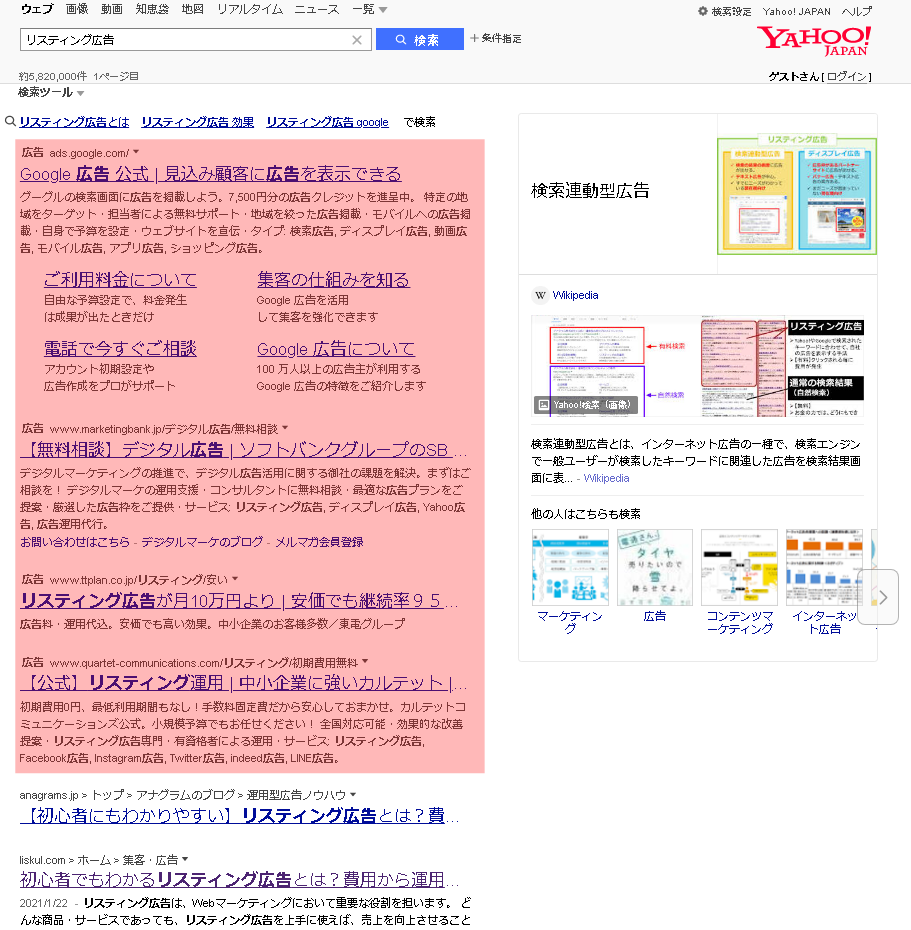
Task: Open the 検索設定 gear icon
Action: pos(703,11)
